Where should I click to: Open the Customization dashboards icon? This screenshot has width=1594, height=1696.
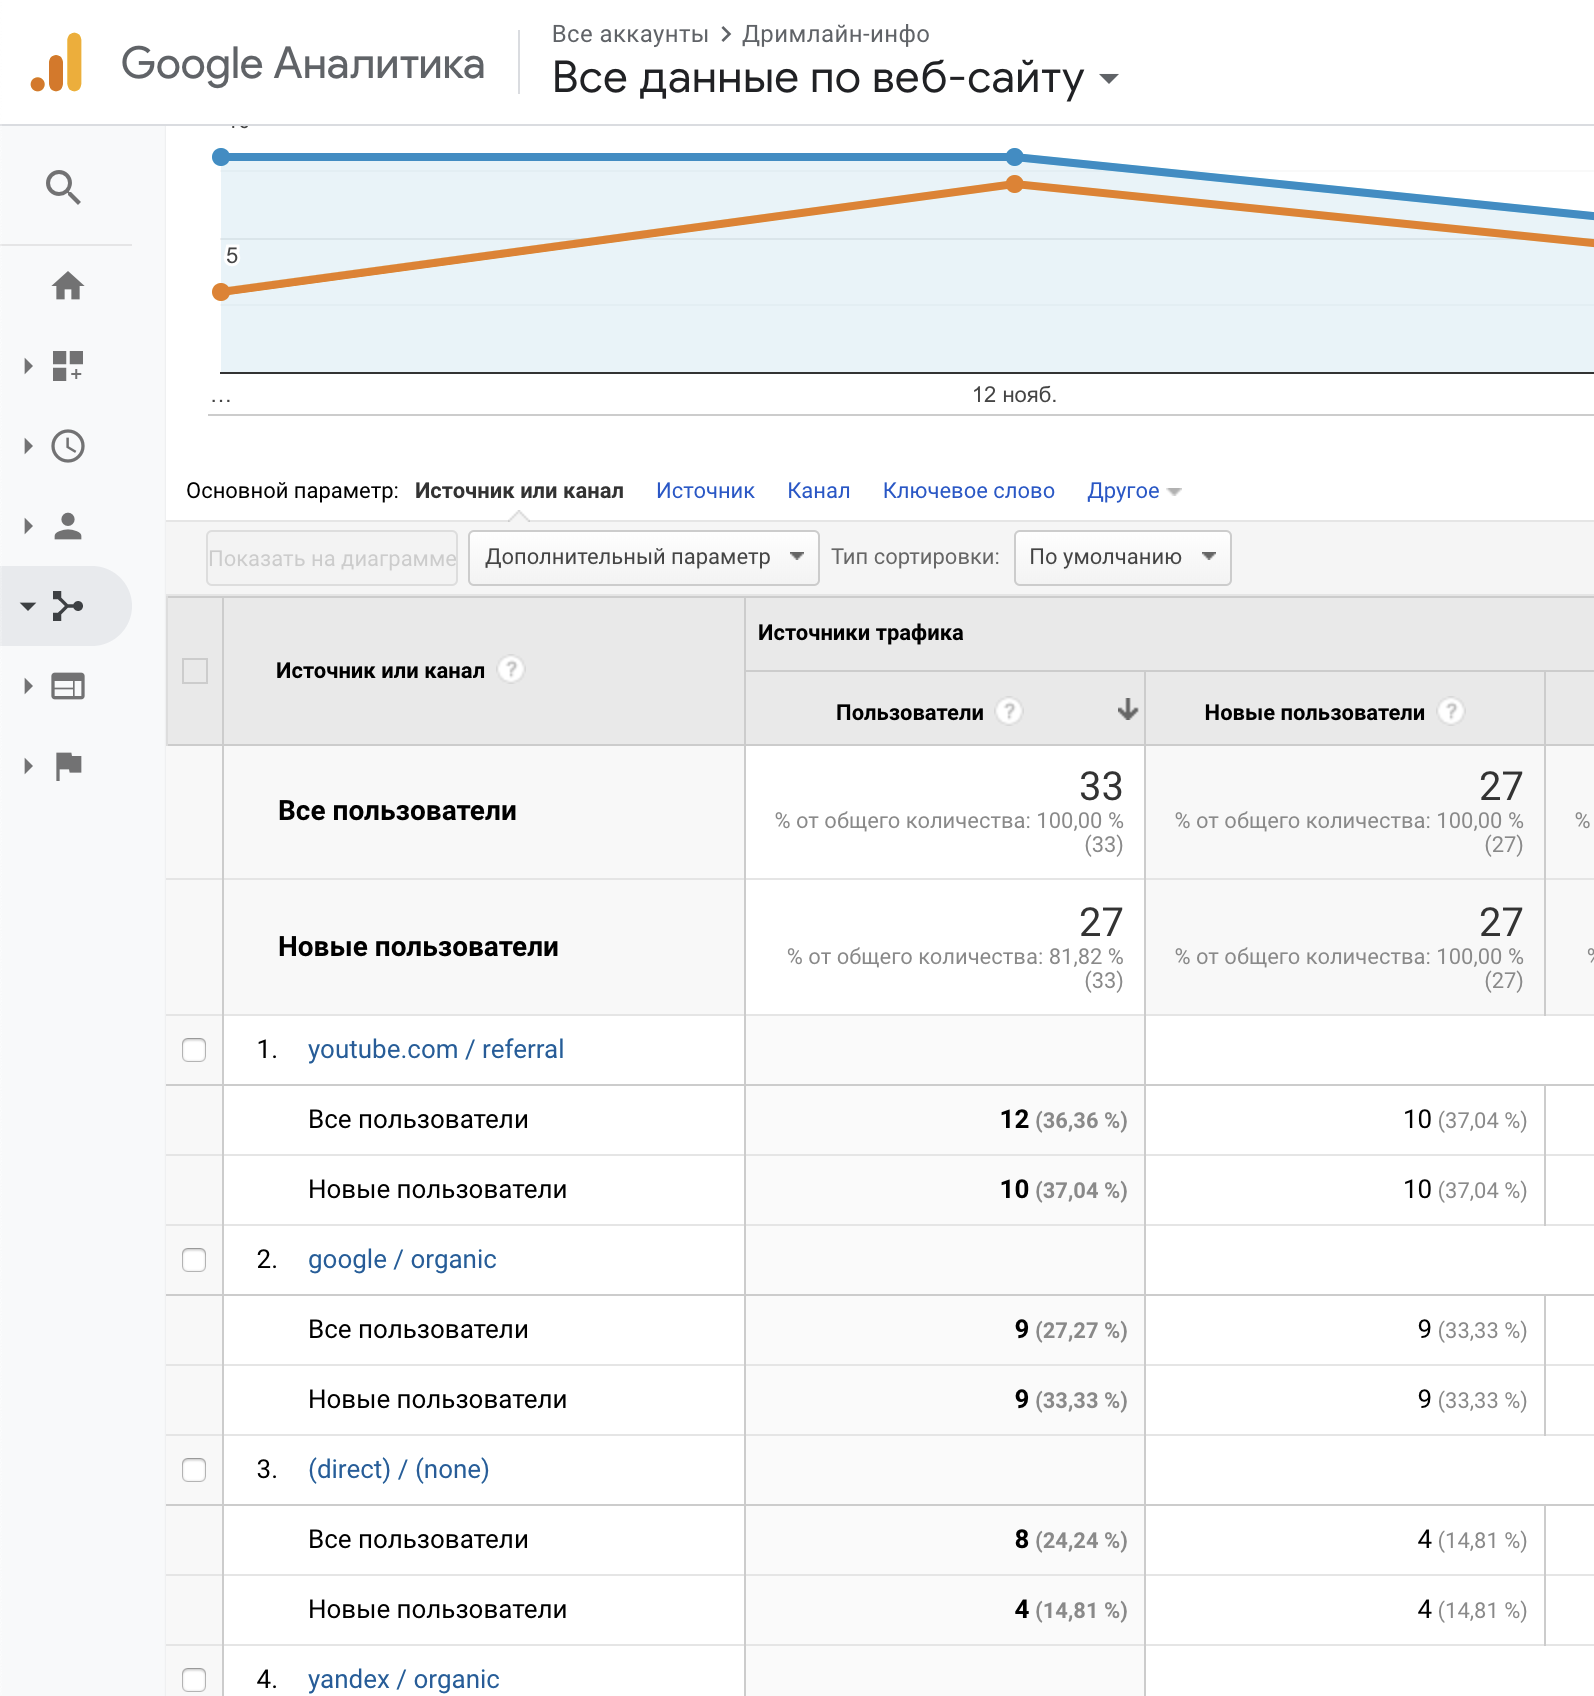pos(67,366)
